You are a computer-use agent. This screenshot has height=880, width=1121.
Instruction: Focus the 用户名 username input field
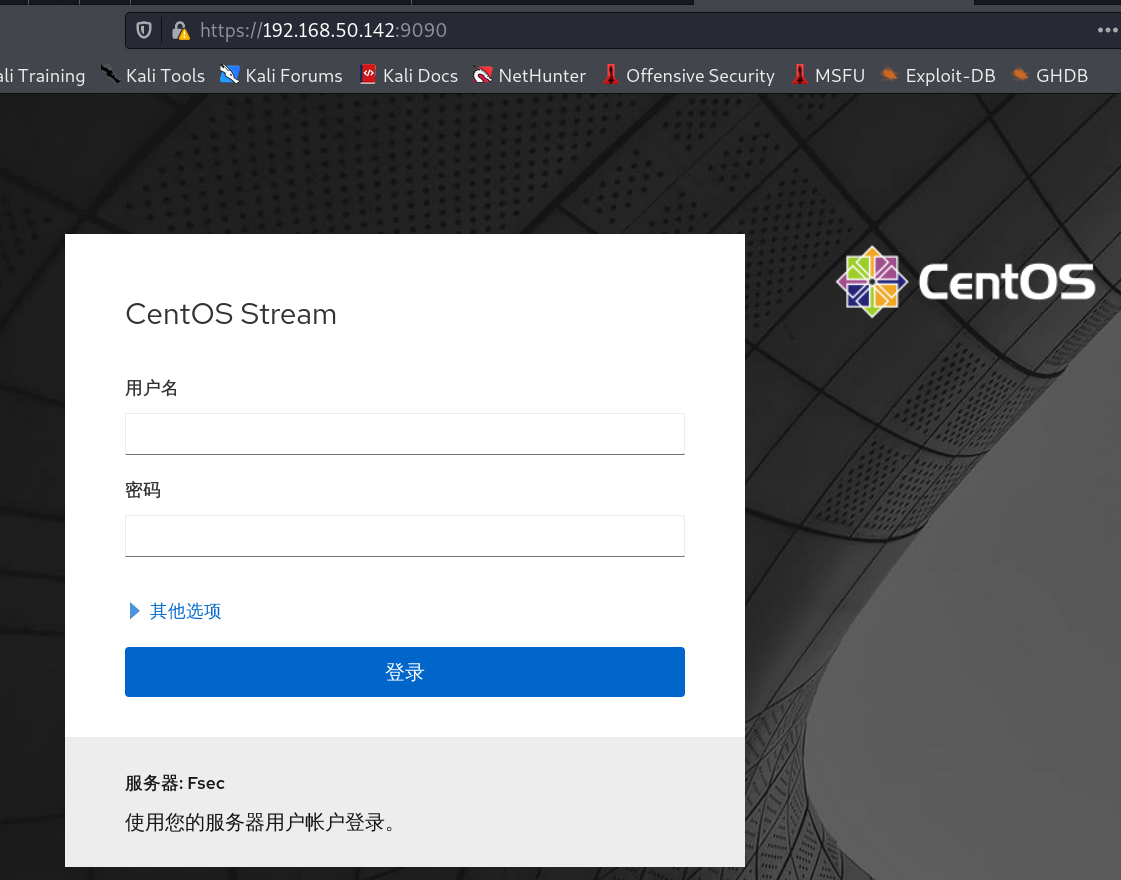(x=405, y=434)
